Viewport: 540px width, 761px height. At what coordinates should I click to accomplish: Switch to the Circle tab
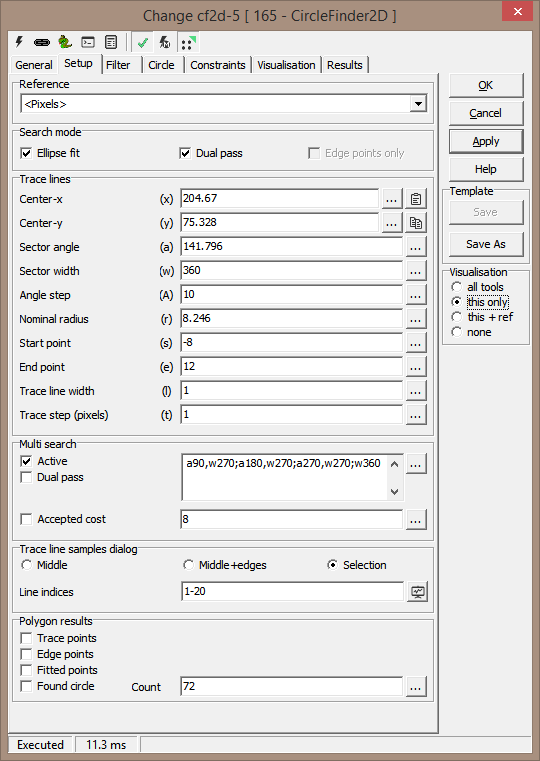click(161, 65)
